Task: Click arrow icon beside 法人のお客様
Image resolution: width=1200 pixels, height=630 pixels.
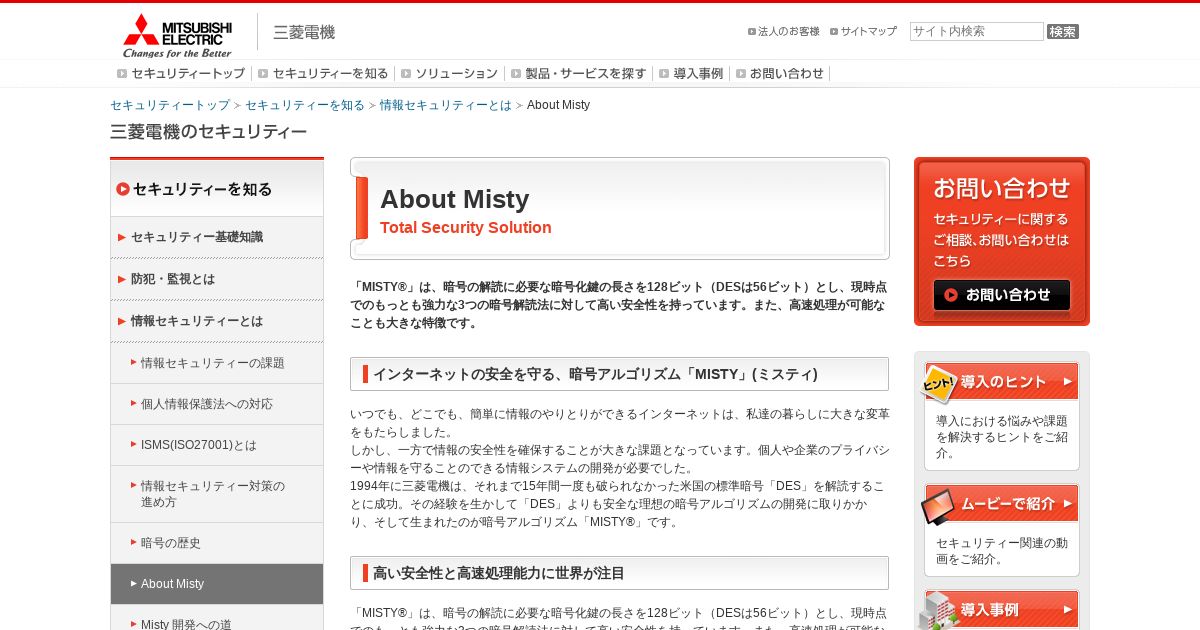Action: [752, 32]
